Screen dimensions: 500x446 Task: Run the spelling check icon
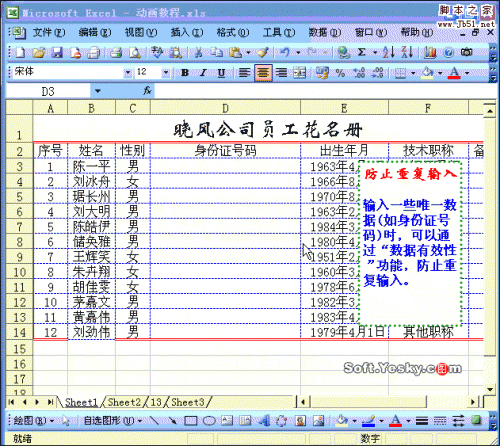click(157, 52)
